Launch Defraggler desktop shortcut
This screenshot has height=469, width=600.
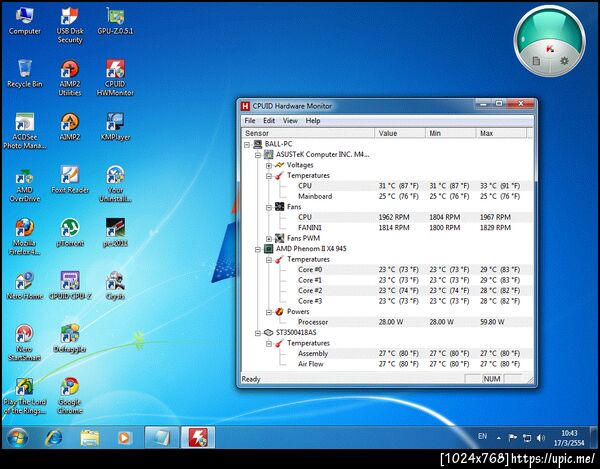[70, 339]
